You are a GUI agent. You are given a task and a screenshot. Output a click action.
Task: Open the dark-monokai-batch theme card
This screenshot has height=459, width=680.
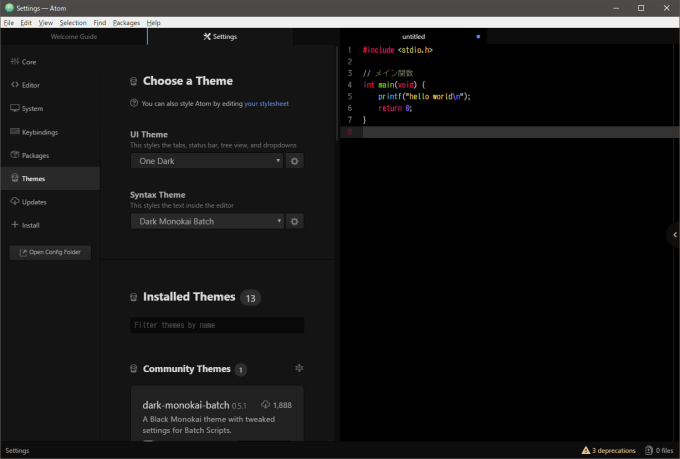217,413
